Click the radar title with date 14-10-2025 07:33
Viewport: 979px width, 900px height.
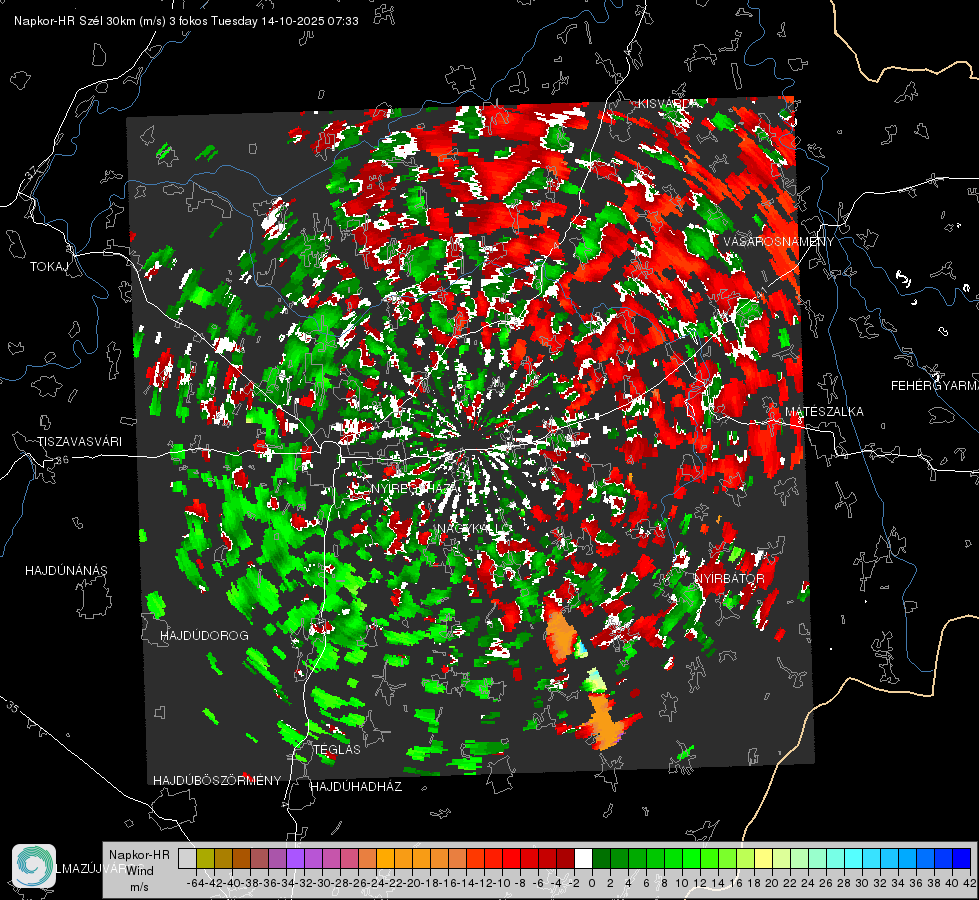pyautogui.click(x=186, y=21)
